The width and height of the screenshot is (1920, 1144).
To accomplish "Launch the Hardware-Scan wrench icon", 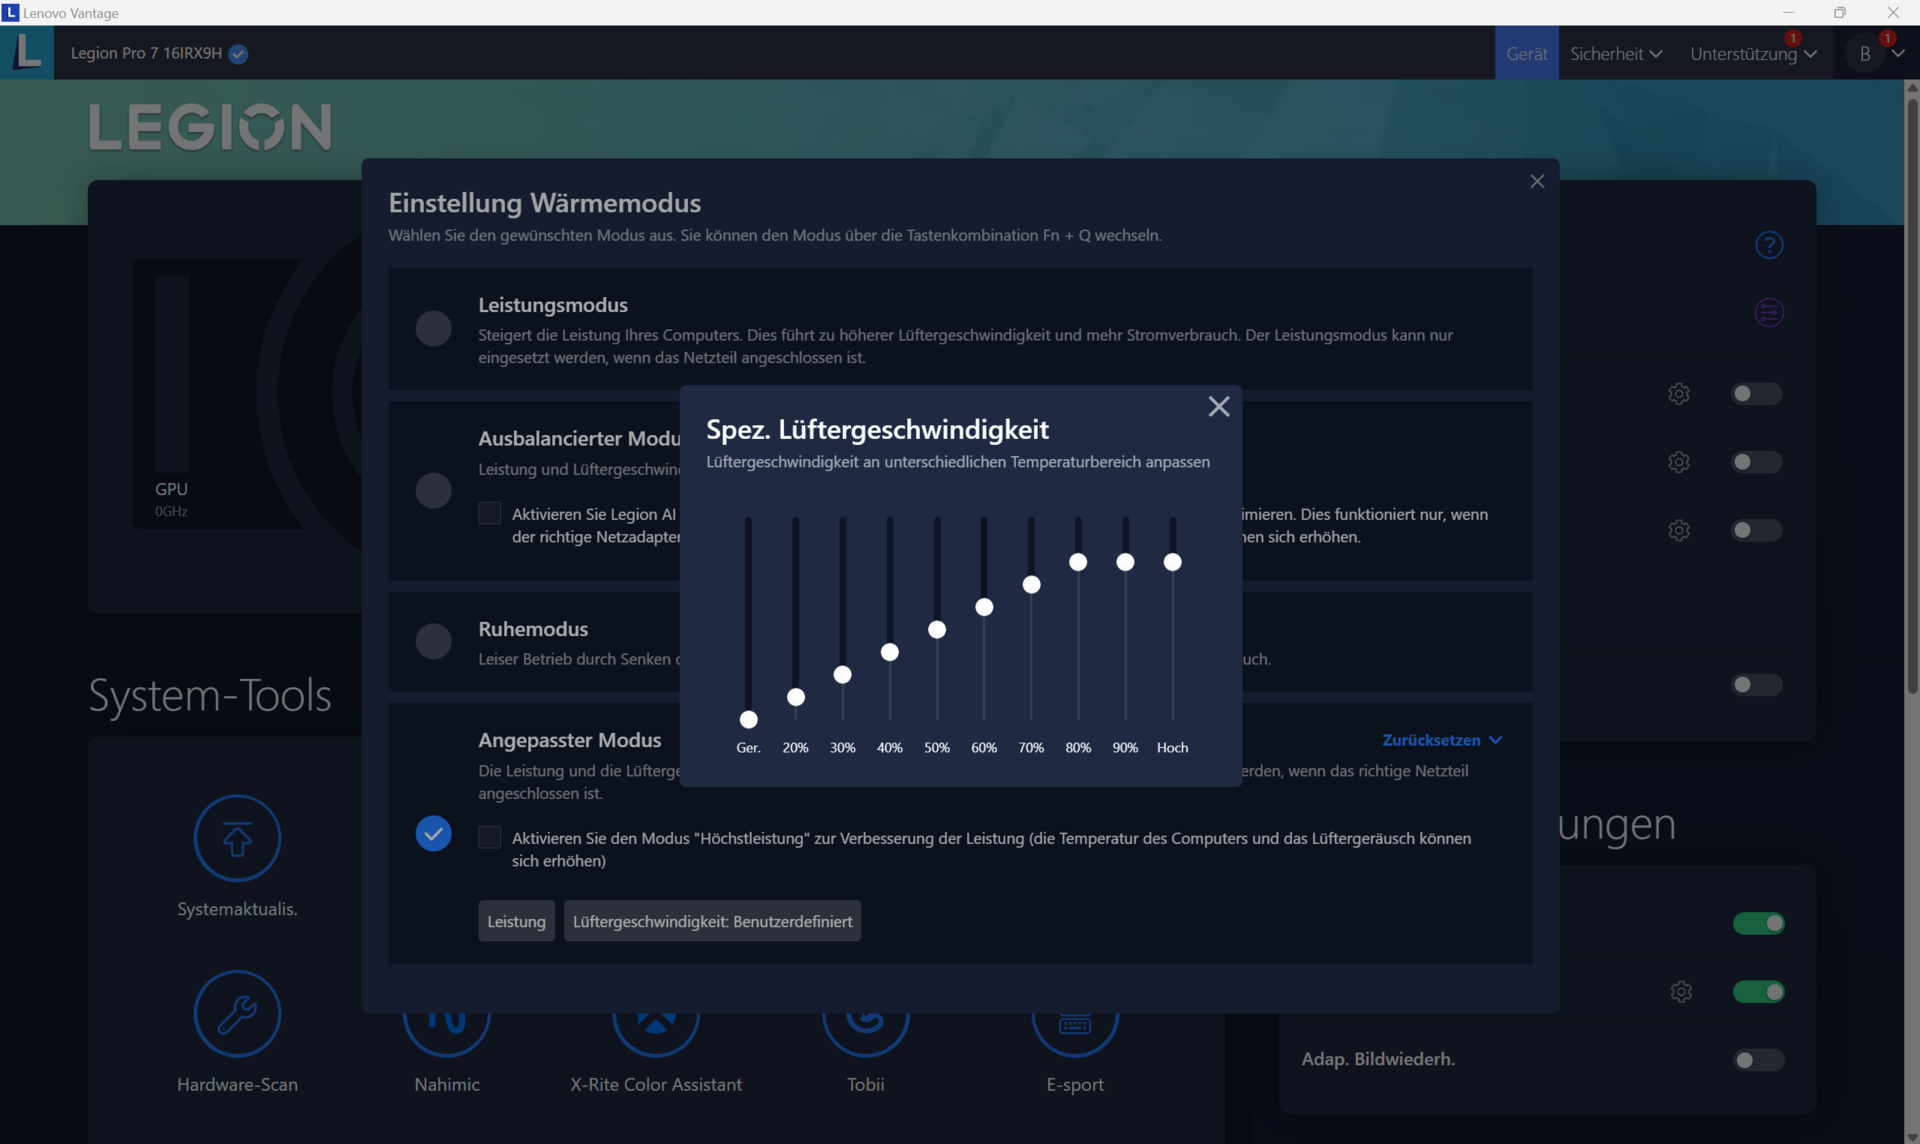I will click(237, 1013).
